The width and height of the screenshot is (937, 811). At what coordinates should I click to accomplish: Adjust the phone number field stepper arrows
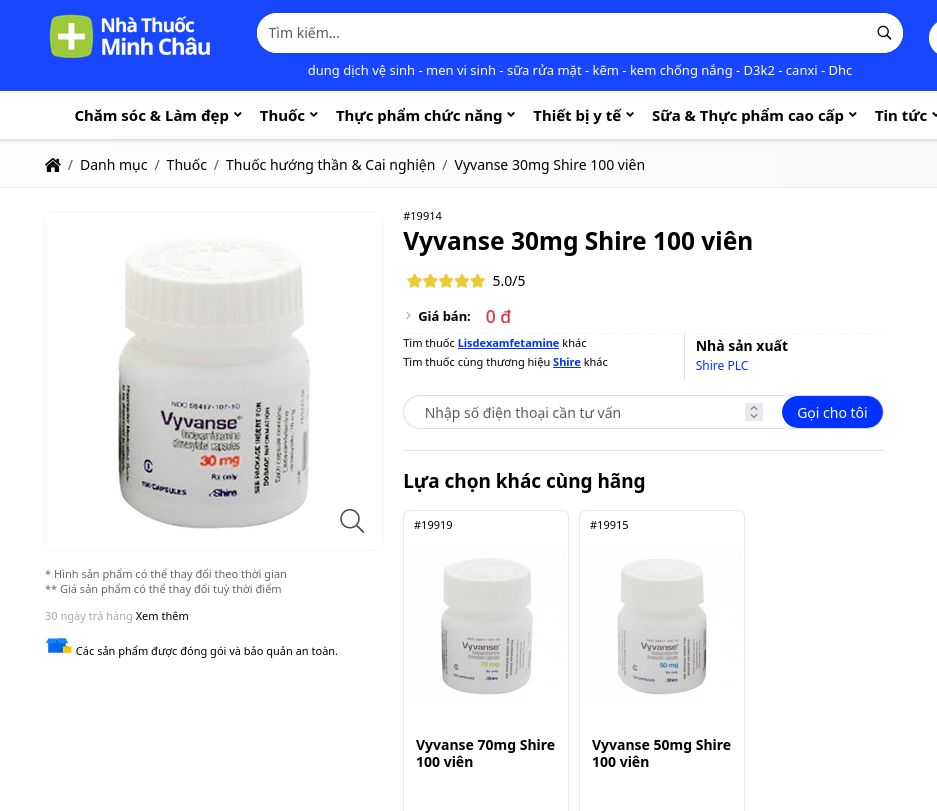(x=754, y=412)
